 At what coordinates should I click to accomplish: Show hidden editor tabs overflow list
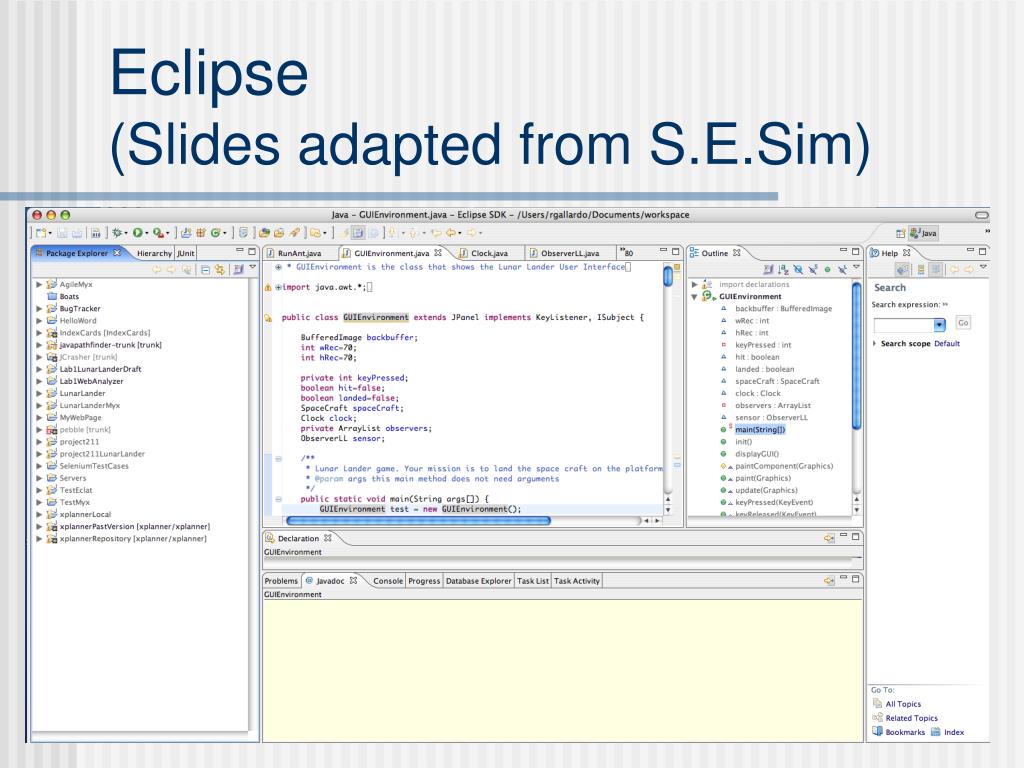coord(627,252)
